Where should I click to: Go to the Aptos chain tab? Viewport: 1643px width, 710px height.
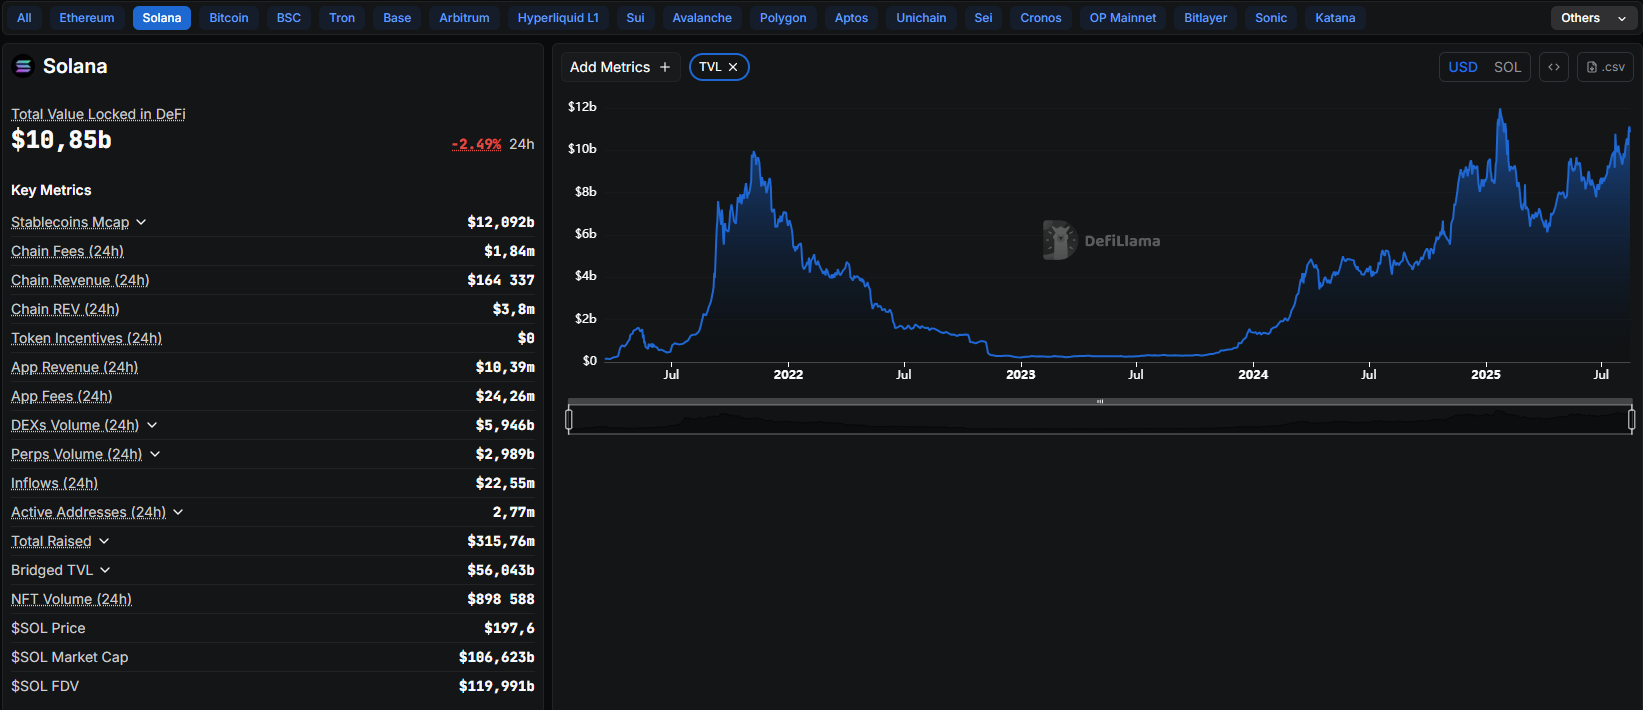pyautogui.click(x=851, y=18)
